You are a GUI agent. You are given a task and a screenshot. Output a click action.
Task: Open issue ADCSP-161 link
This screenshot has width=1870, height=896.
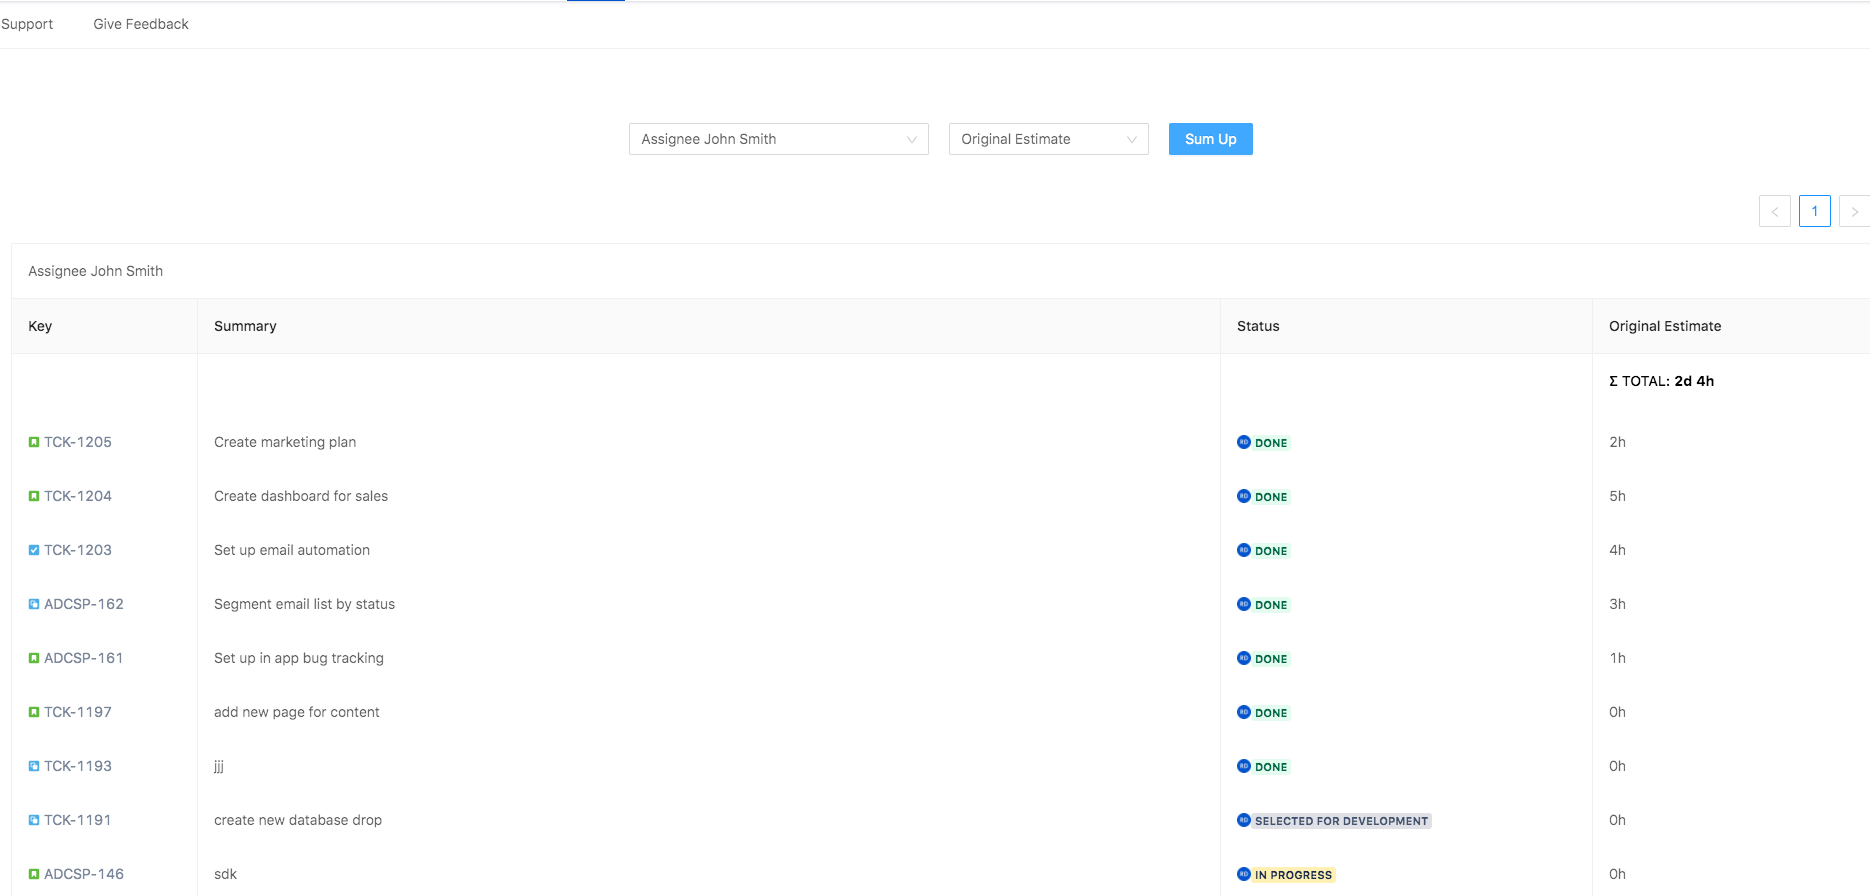pyautogui.click(x=84, y=658)
